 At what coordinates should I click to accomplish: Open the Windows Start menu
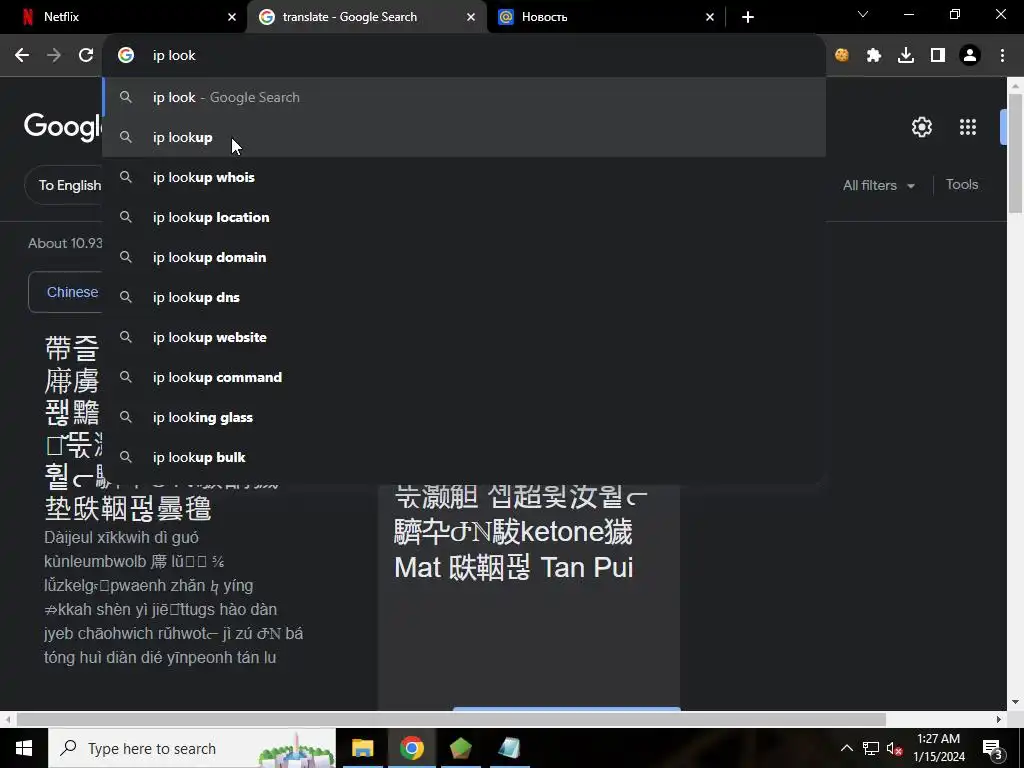[x=24, y=748]
